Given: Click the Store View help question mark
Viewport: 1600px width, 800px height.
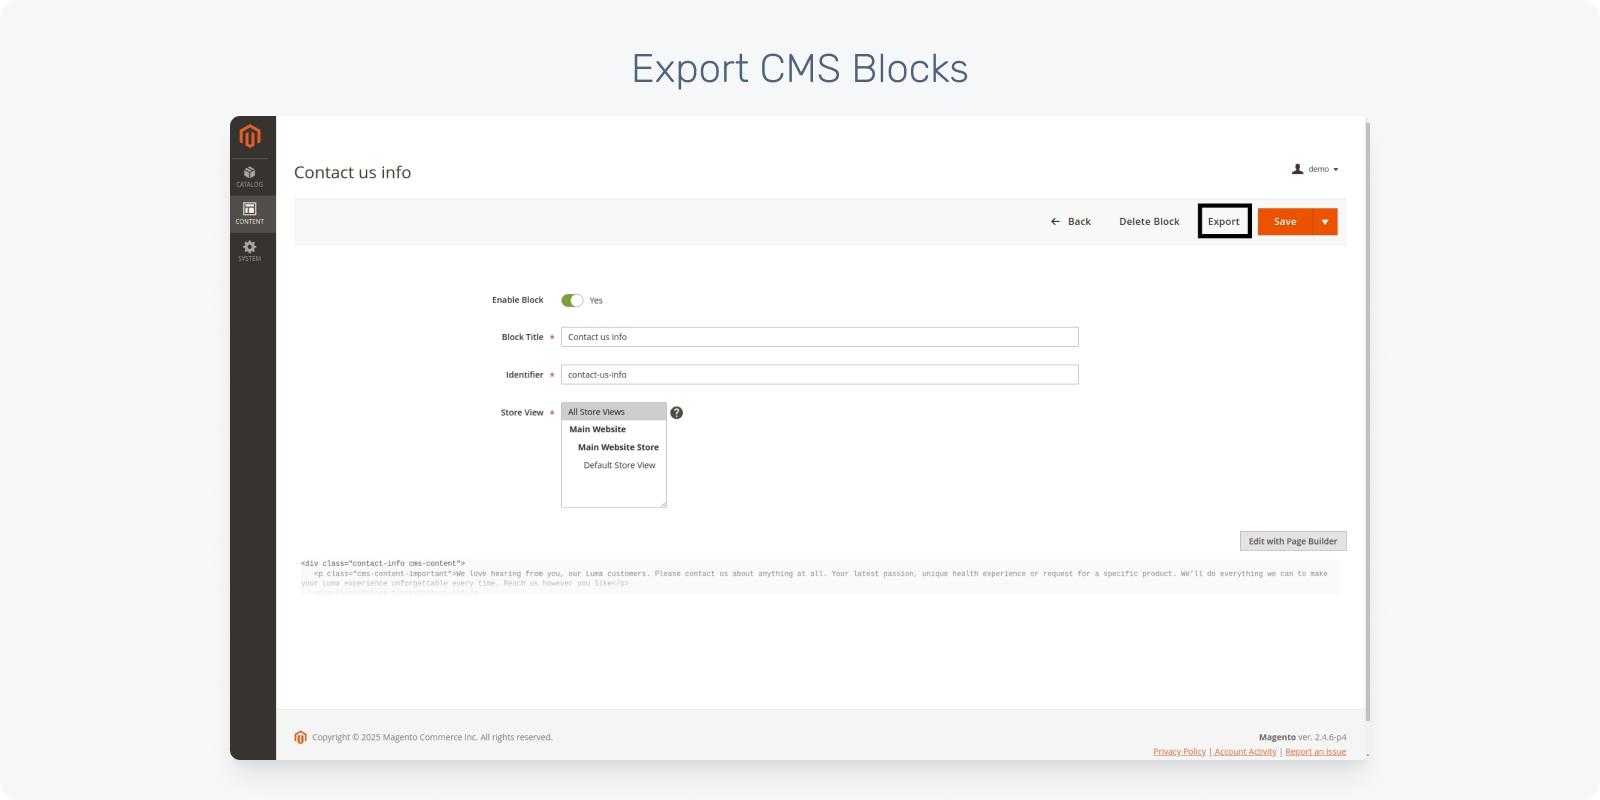Looking at the screenshot, I should tap(677, 413).
